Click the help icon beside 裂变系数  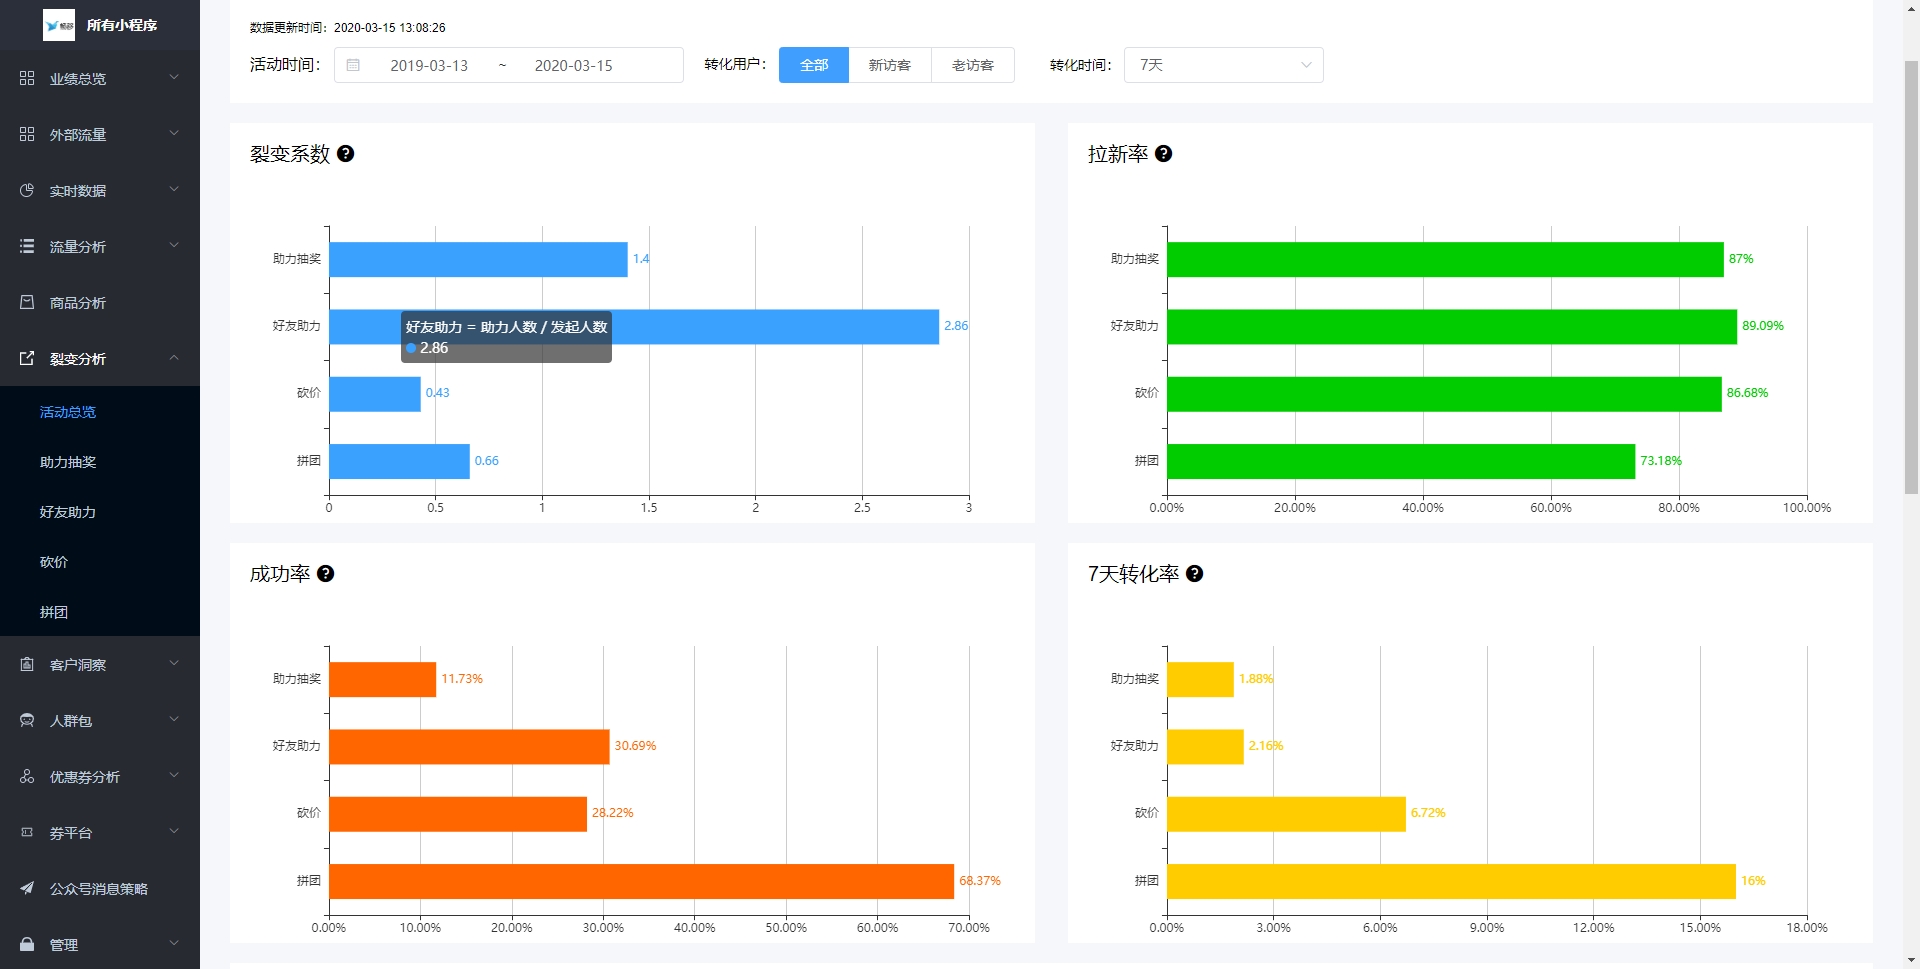346,154
